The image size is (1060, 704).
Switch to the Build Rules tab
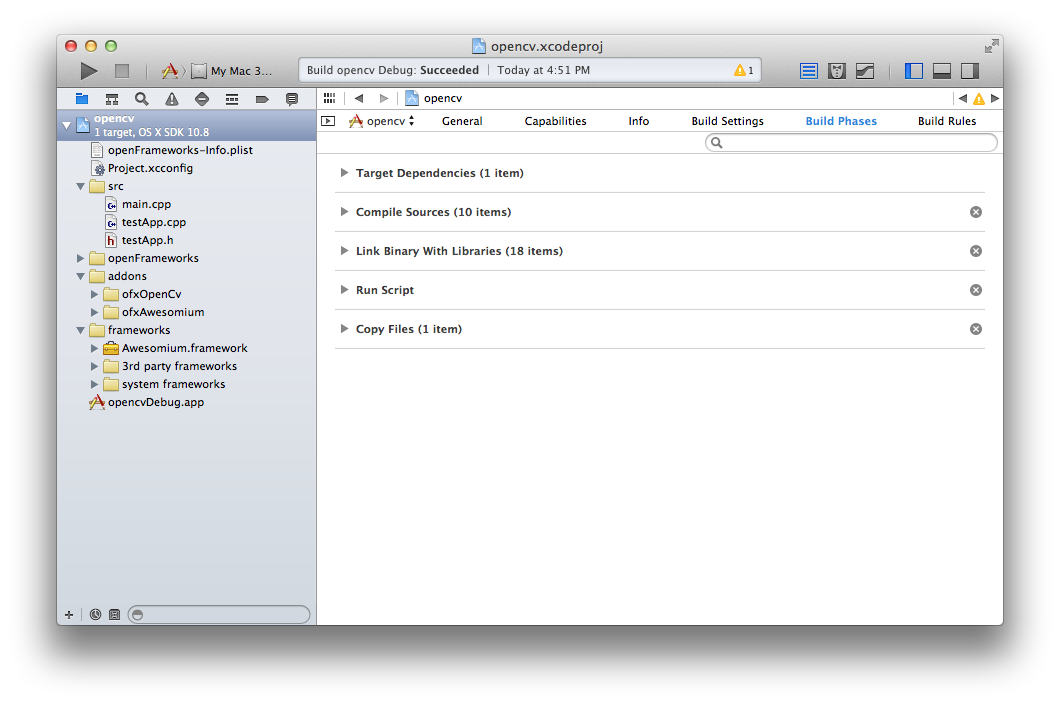click(x=946, y=121)
